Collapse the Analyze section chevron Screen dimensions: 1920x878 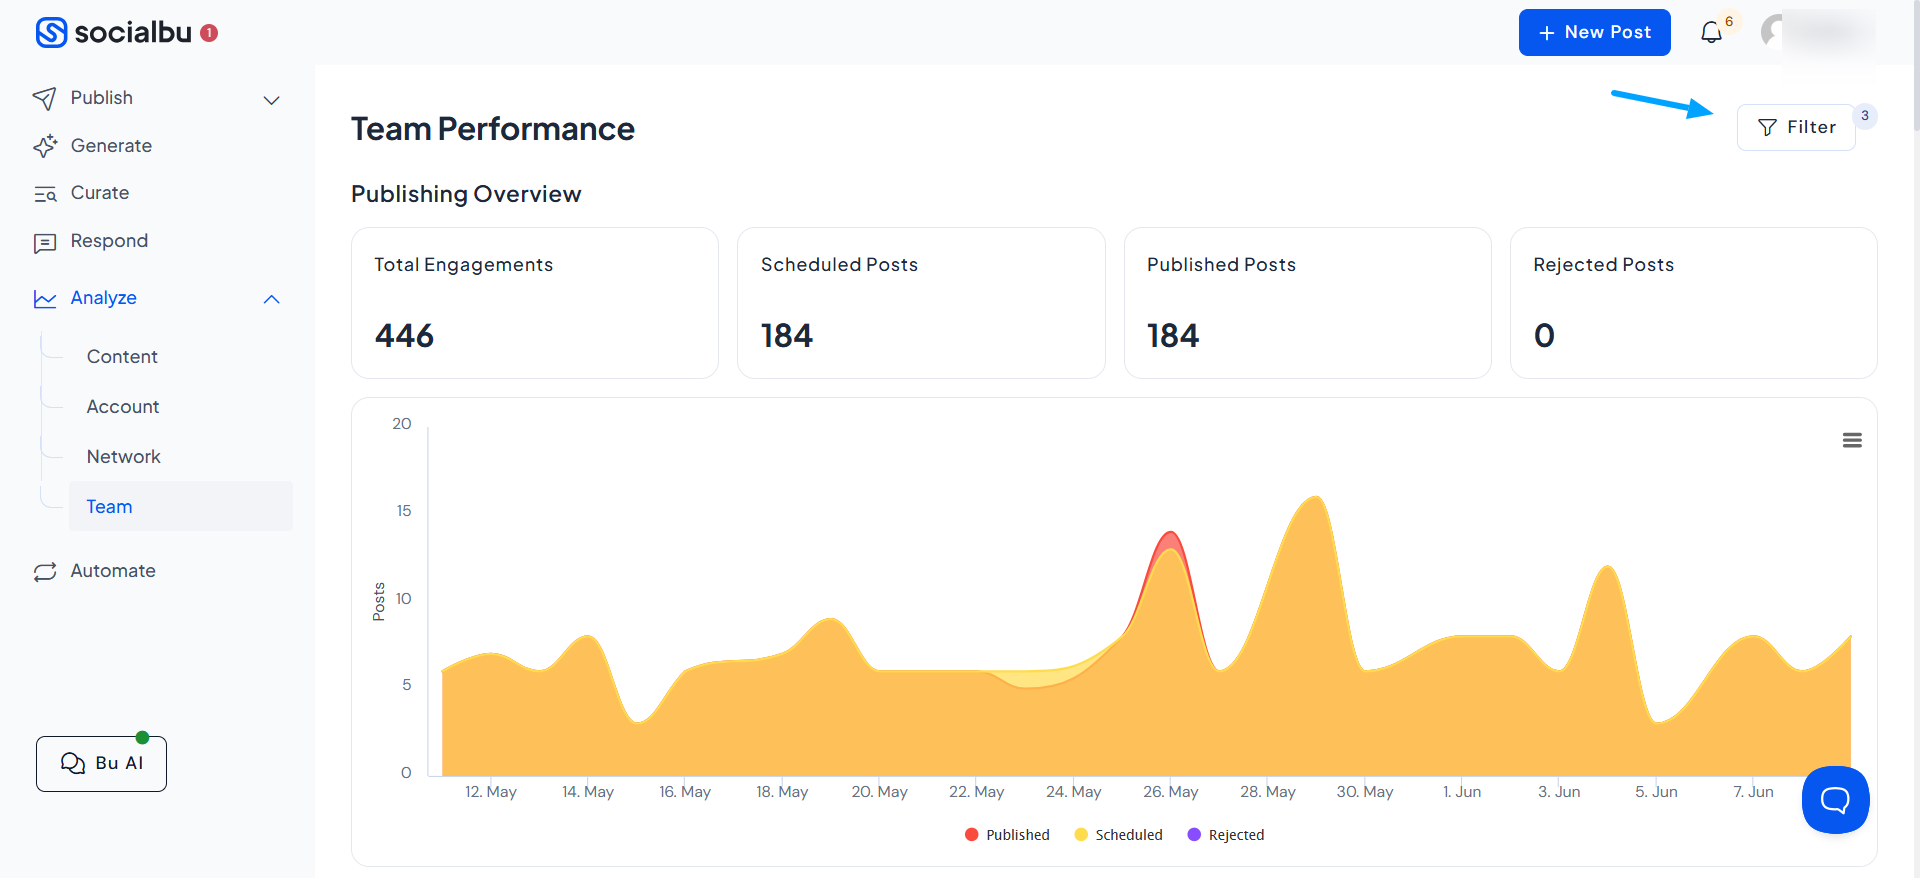point(271,299)
